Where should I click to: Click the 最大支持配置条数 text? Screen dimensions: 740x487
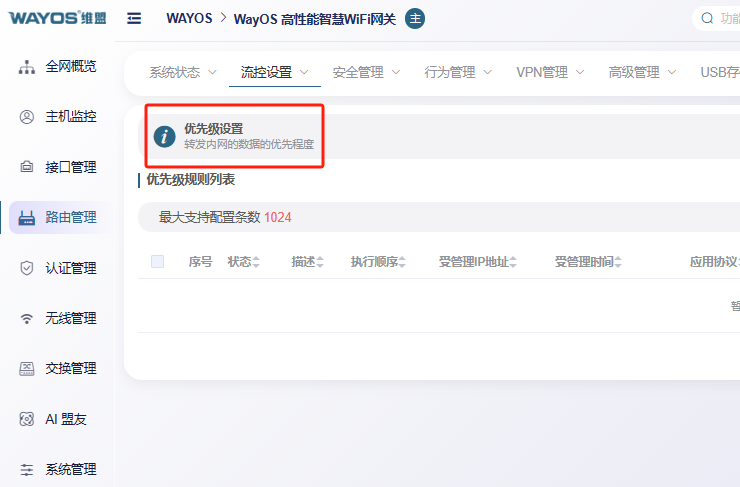[210, 217]
